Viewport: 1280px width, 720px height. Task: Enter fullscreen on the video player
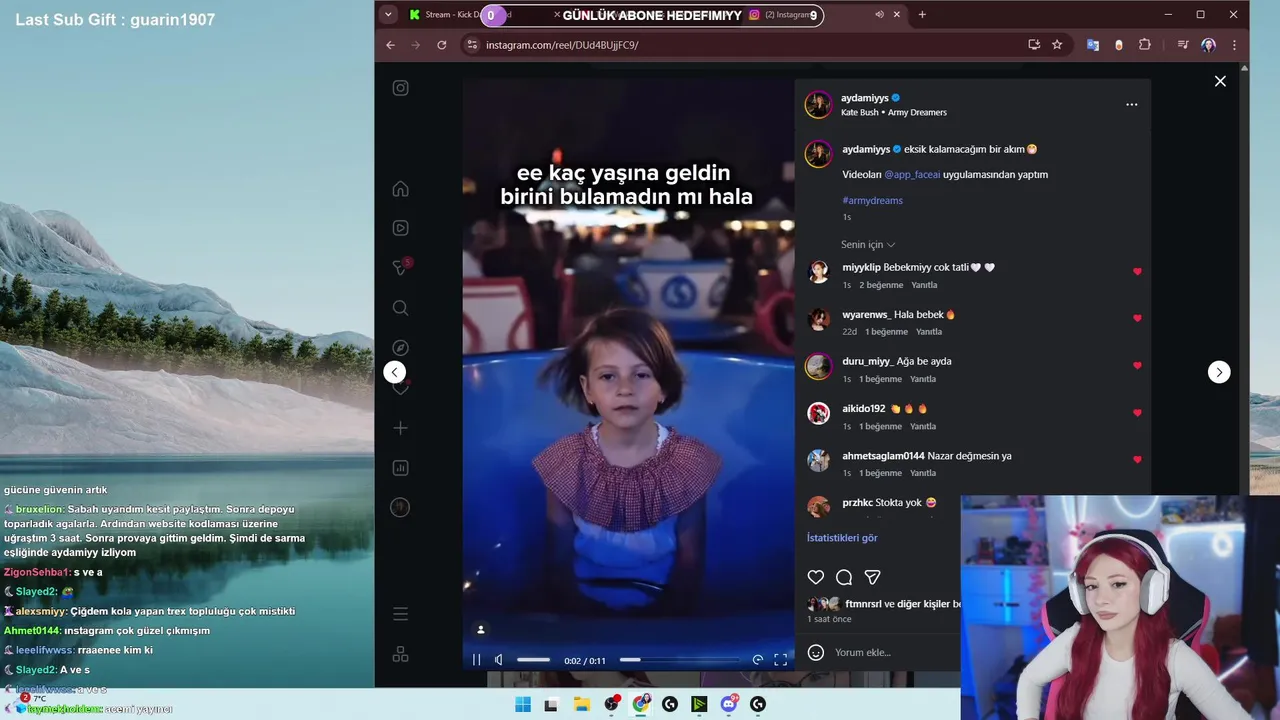point(781,660)
